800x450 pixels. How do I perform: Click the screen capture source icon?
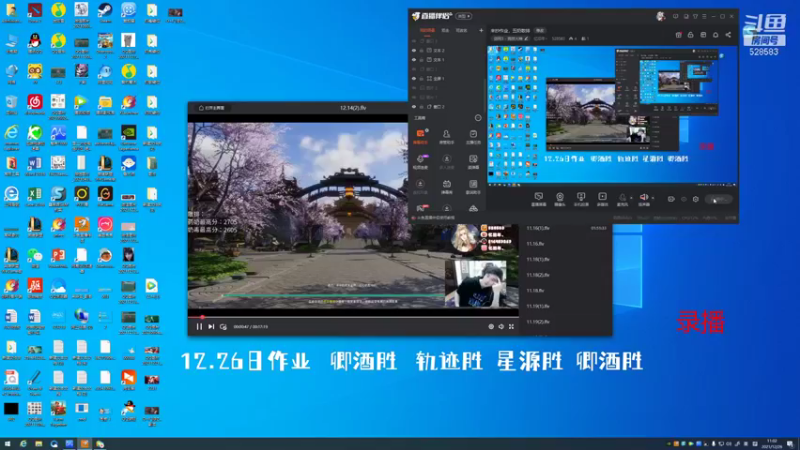tap(538, 199)
